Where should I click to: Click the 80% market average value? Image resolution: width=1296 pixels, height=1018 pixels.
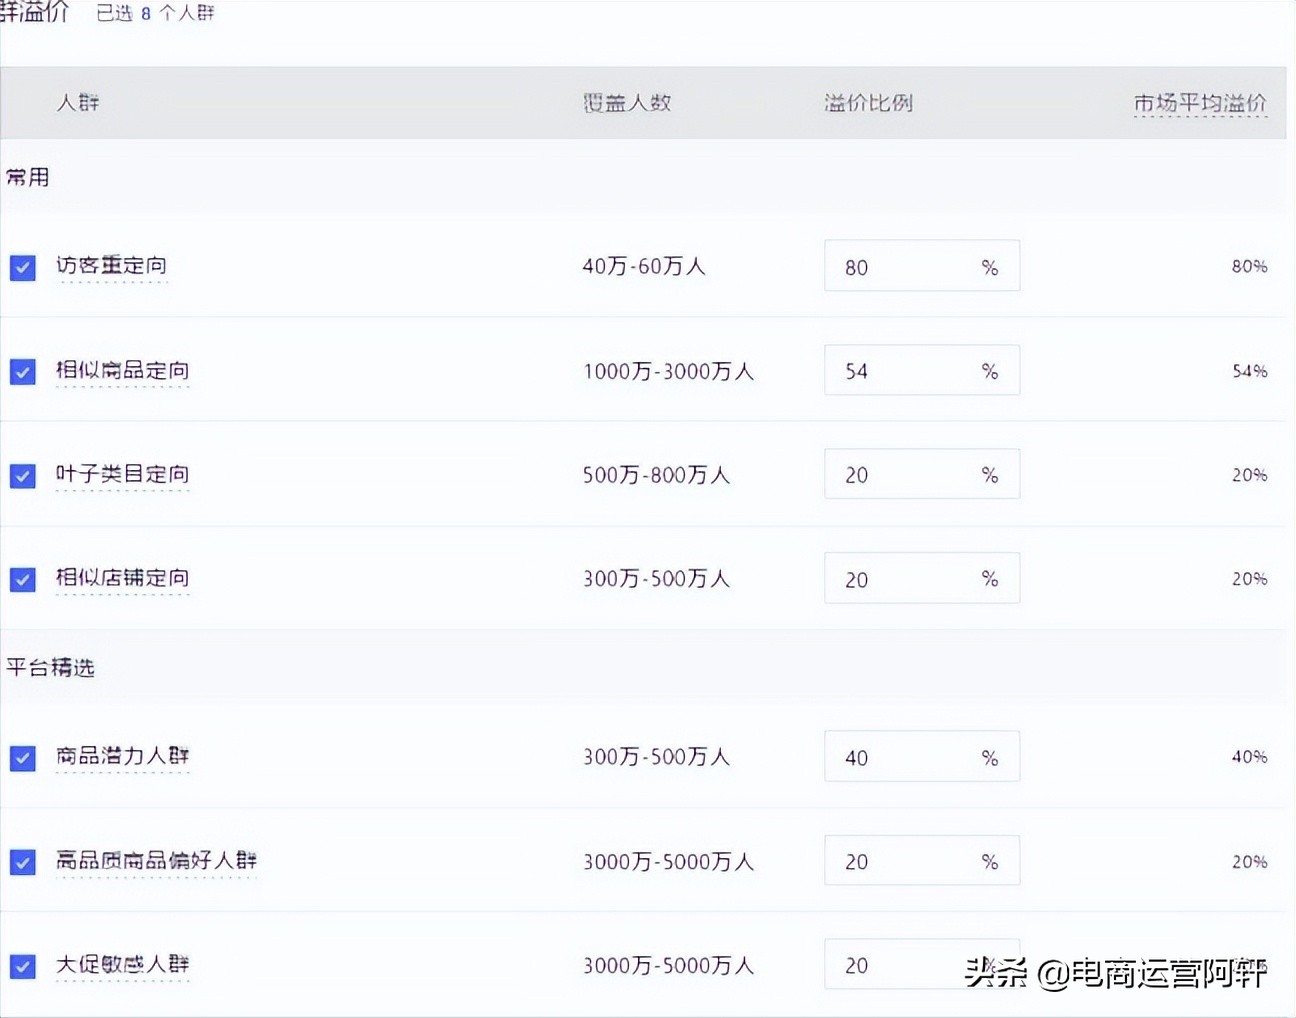[x=1249, y=266]
